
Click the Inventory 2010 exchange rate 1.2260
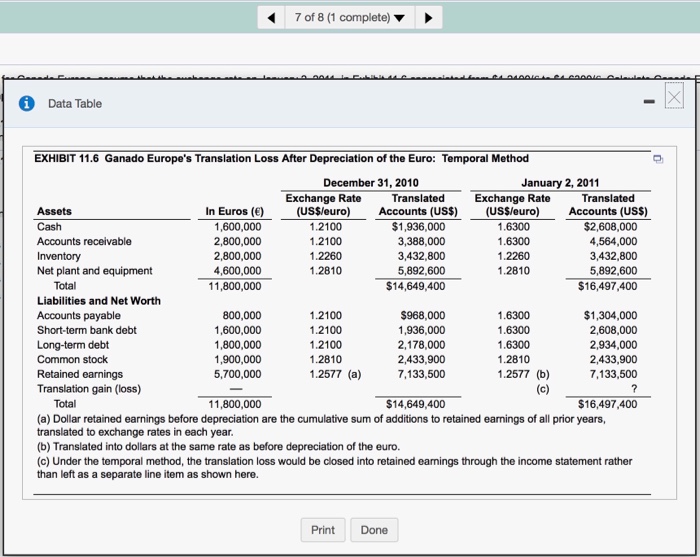(325, 256)
